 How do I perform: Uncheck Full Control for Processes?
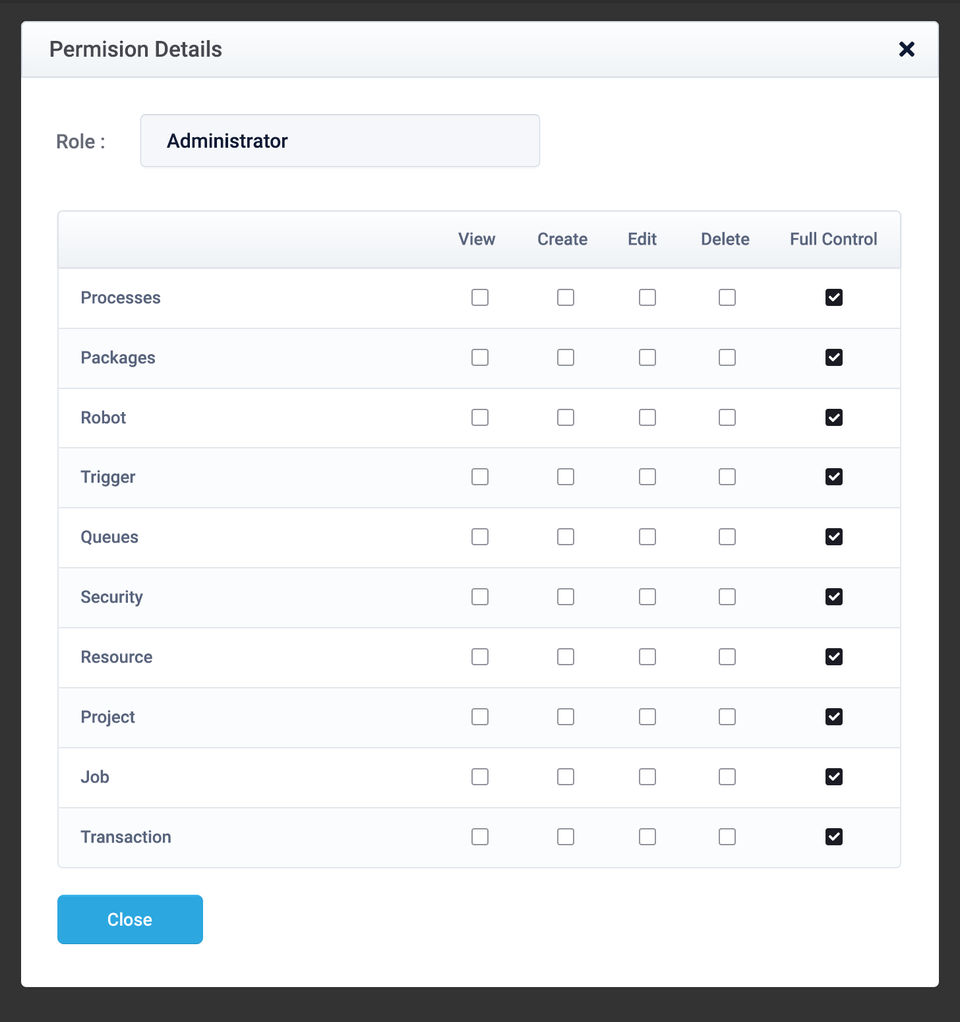click(x=834, y=297)
